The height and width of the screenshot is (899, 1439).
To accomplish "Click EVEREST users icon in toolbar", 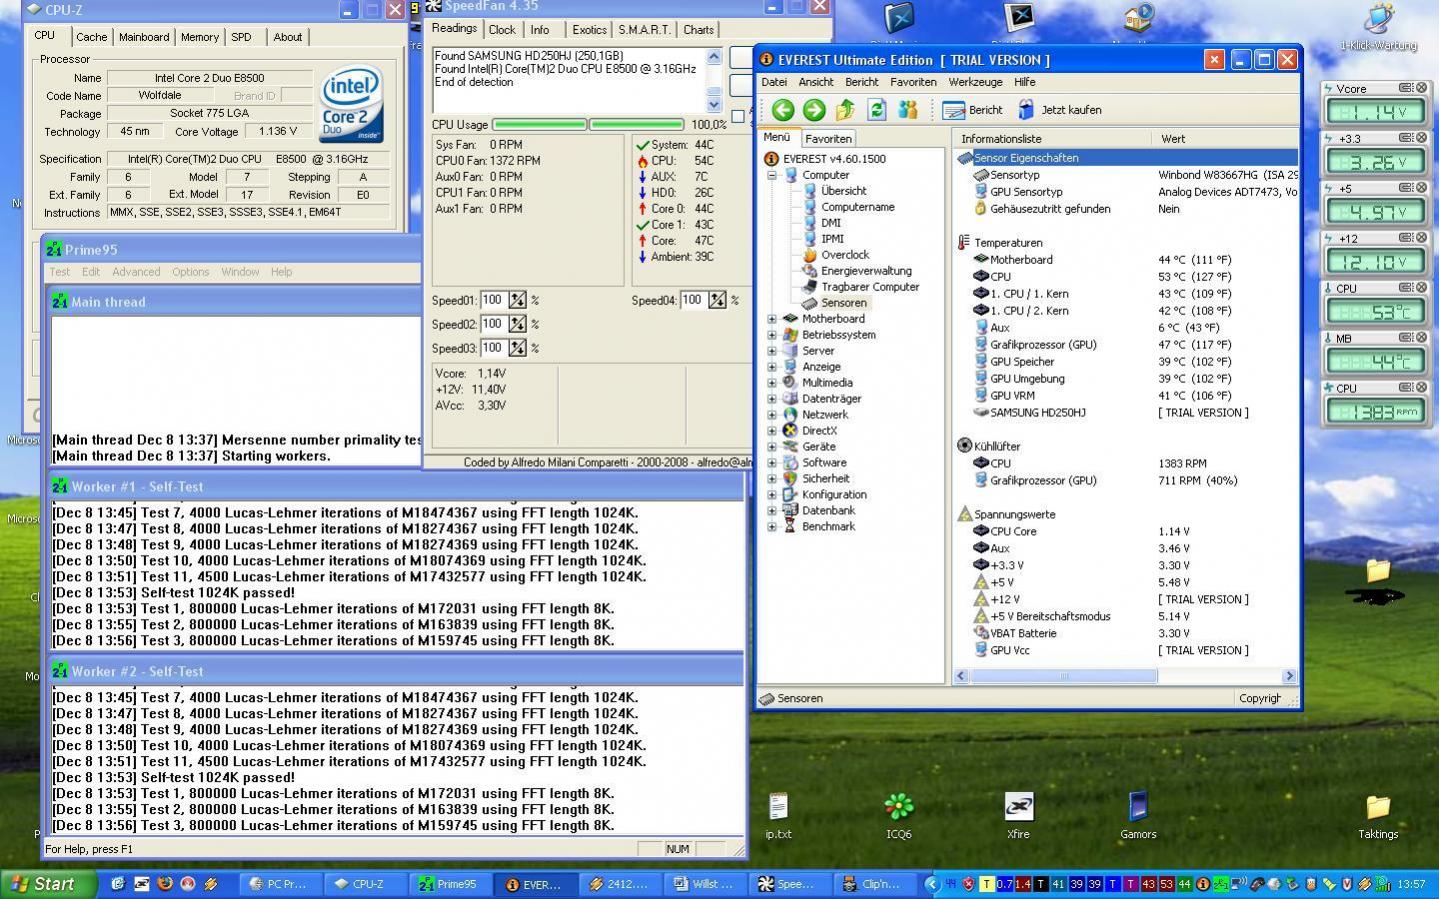I will 908,110.
